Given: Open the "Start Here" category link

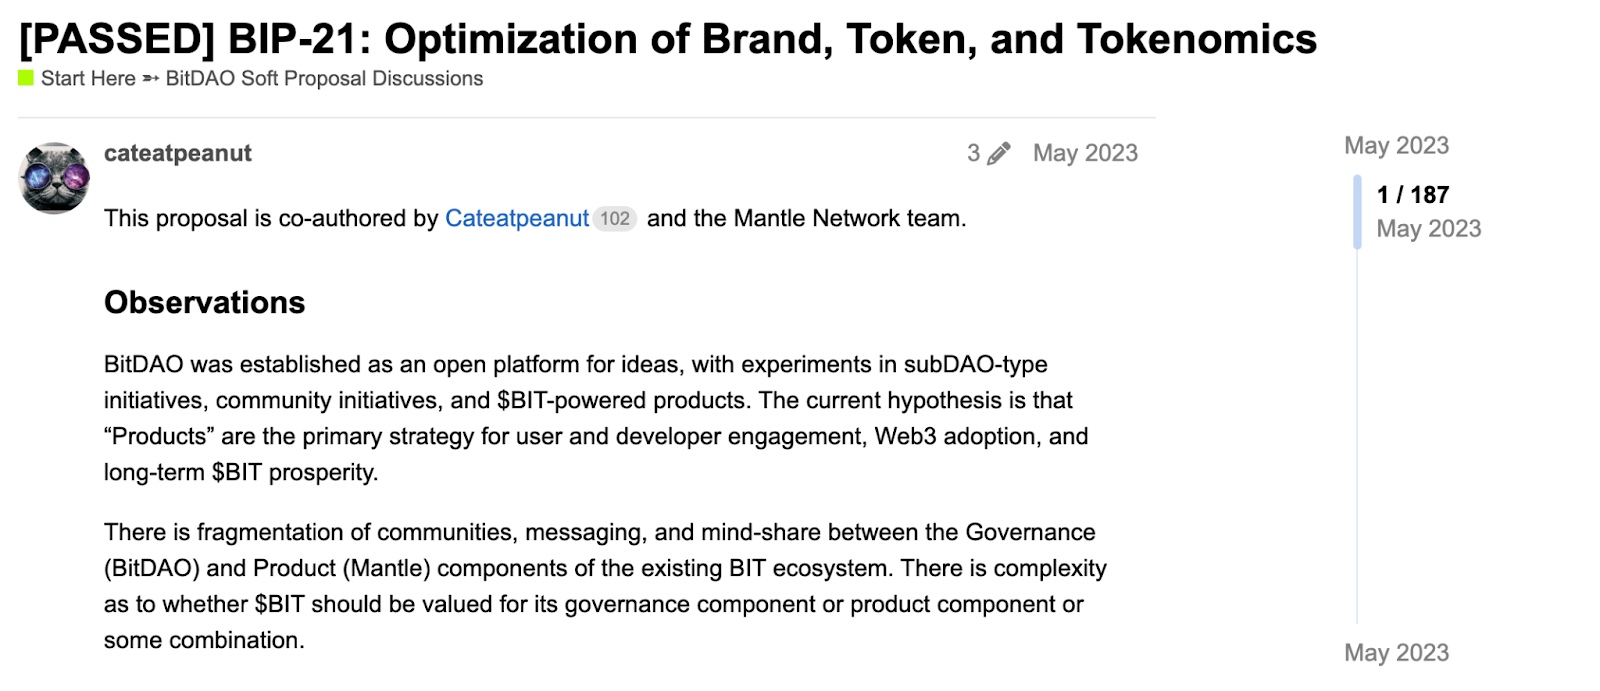Looking at the screenshot, I should (88, 79).
